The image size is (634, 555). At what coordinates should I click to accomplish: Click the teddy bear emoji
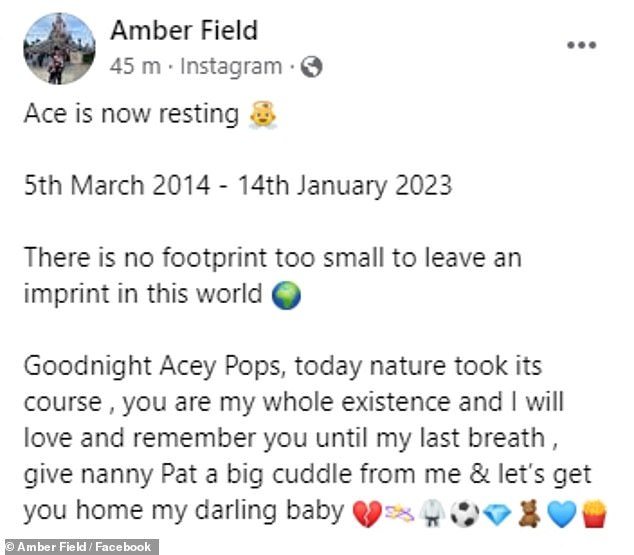point(529,513)
